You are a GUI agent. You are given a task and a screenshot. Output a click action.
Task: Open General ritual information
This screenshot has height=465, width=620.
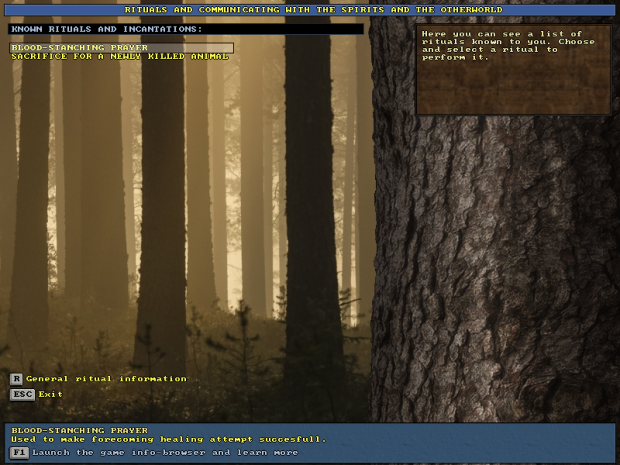click(106, 379)
